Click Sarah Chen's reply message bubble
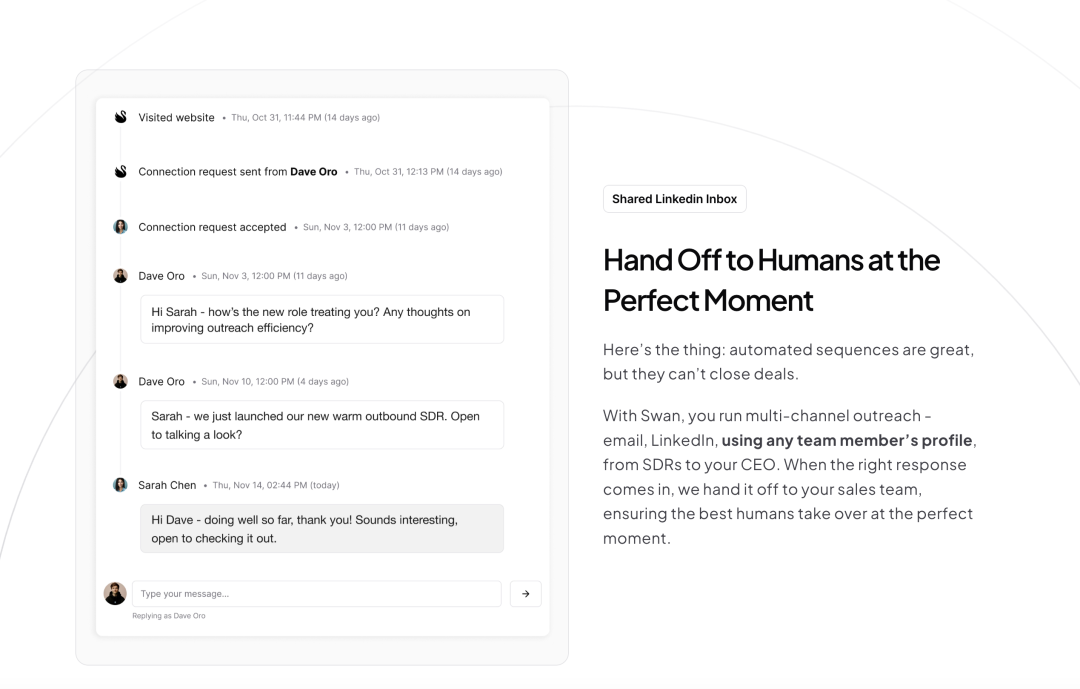Viewport: 1080px width, 689px height. [322, 528]
